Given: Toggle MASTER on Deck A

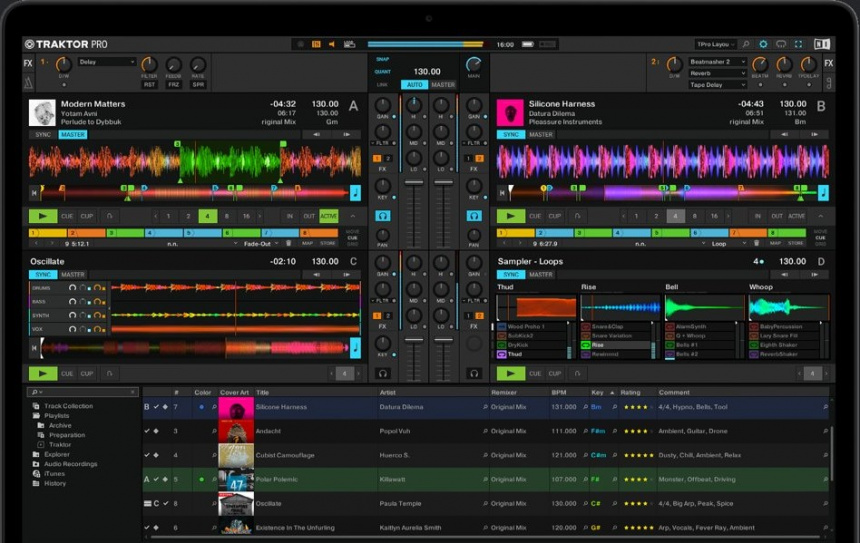Looking at the screenshot, I should pyautogui.click(x=73, y=135).
